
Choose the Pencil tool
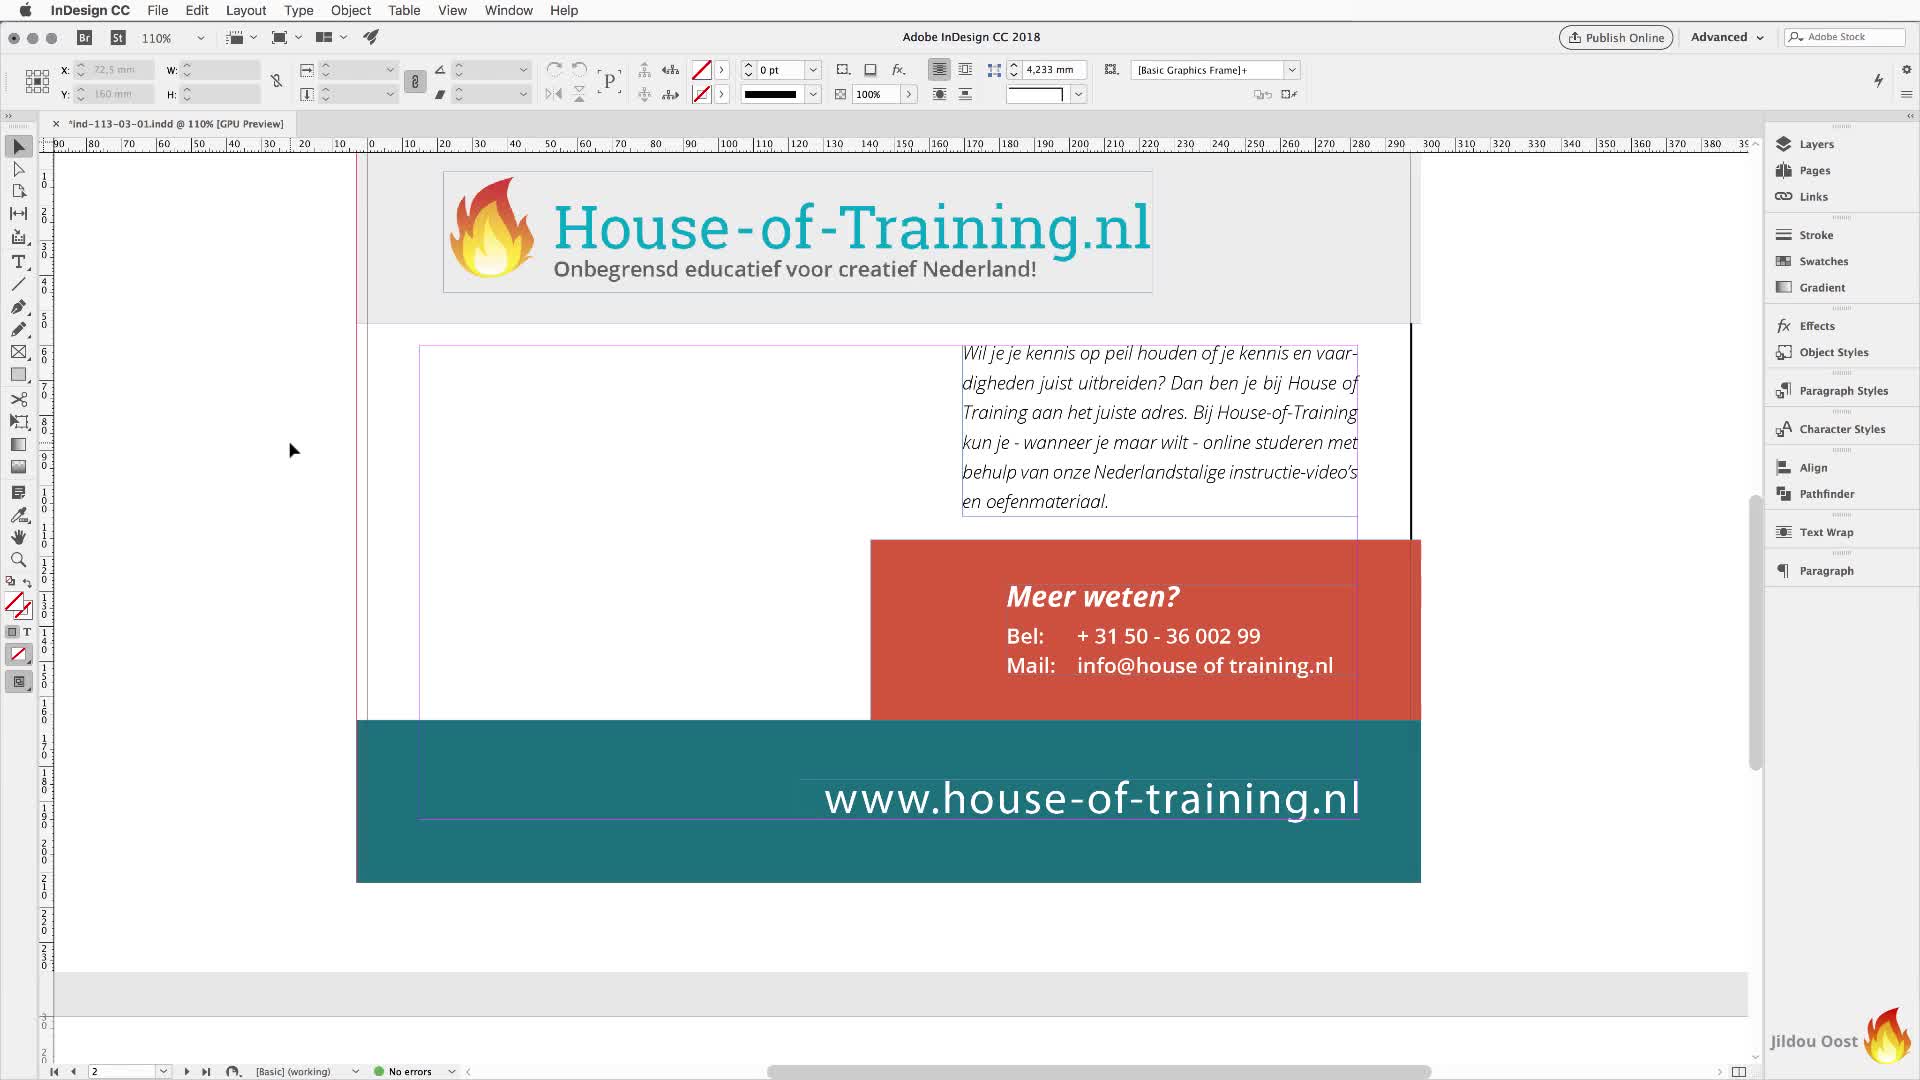pos(18,329)
